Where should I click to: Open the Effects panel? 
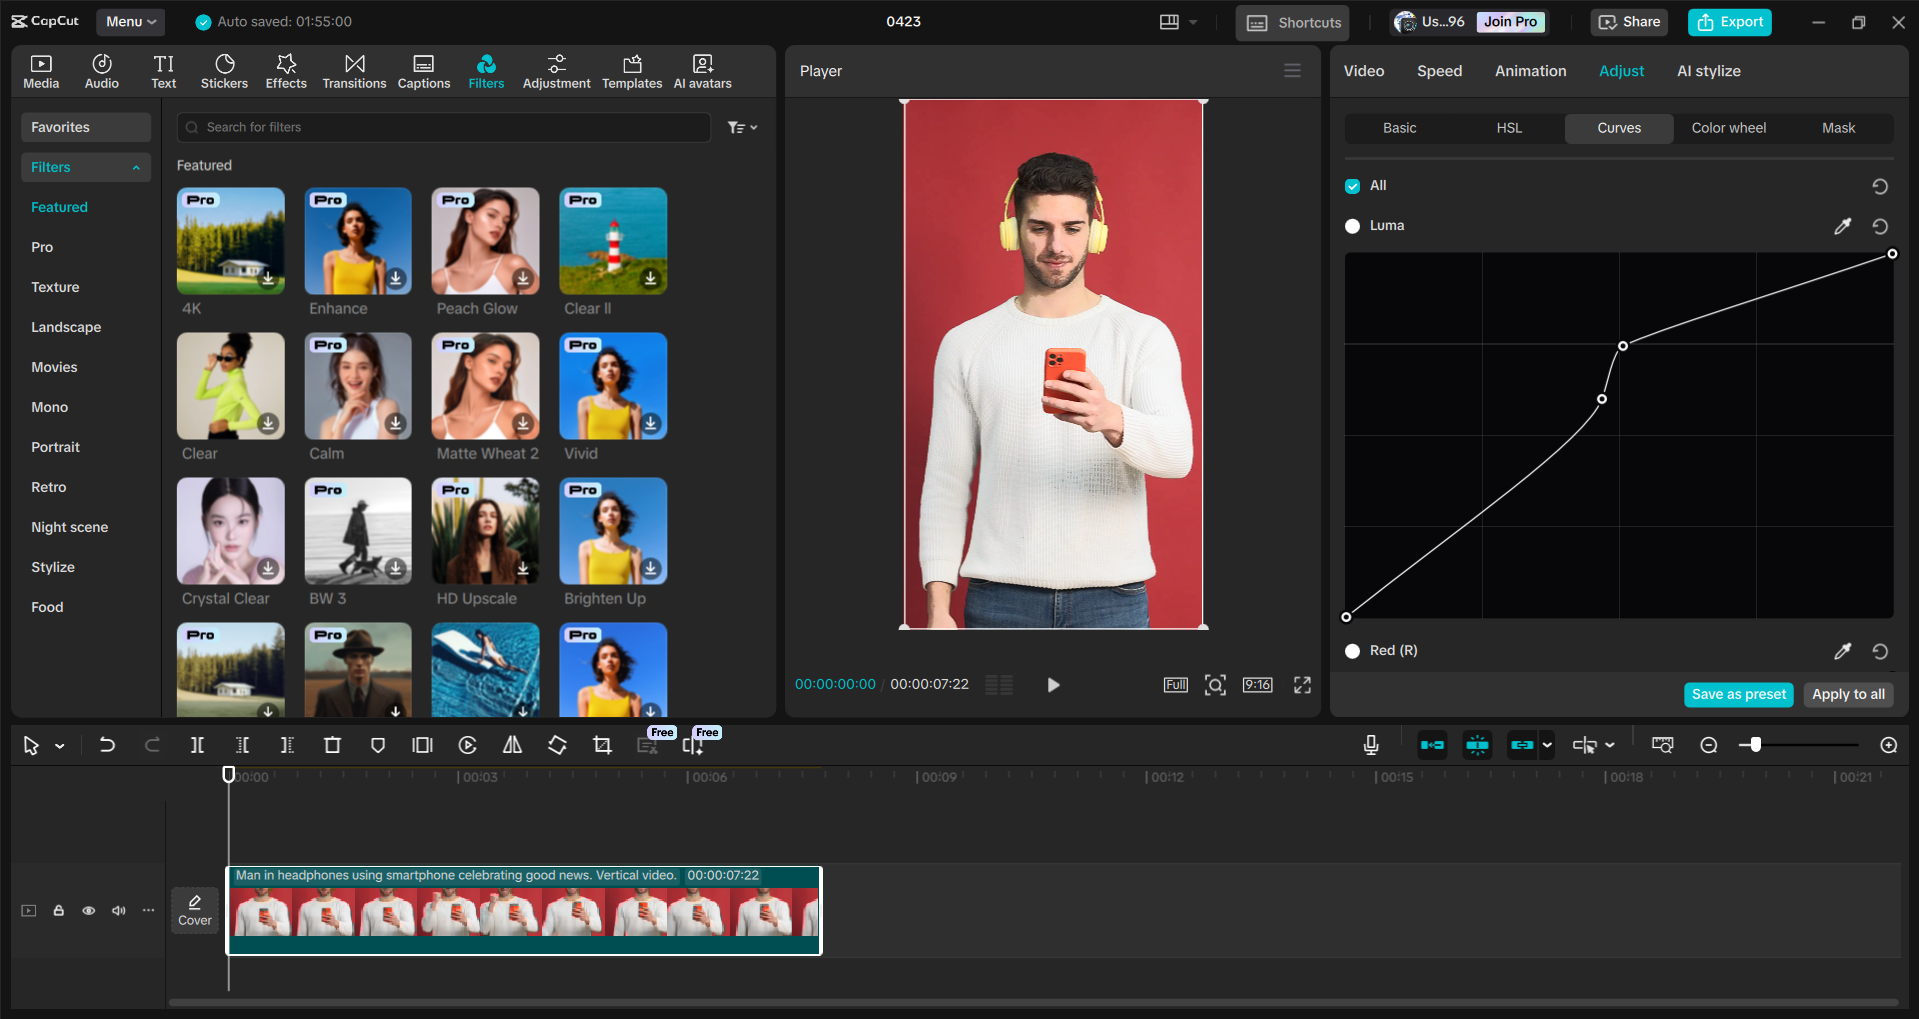pos(286,70)
